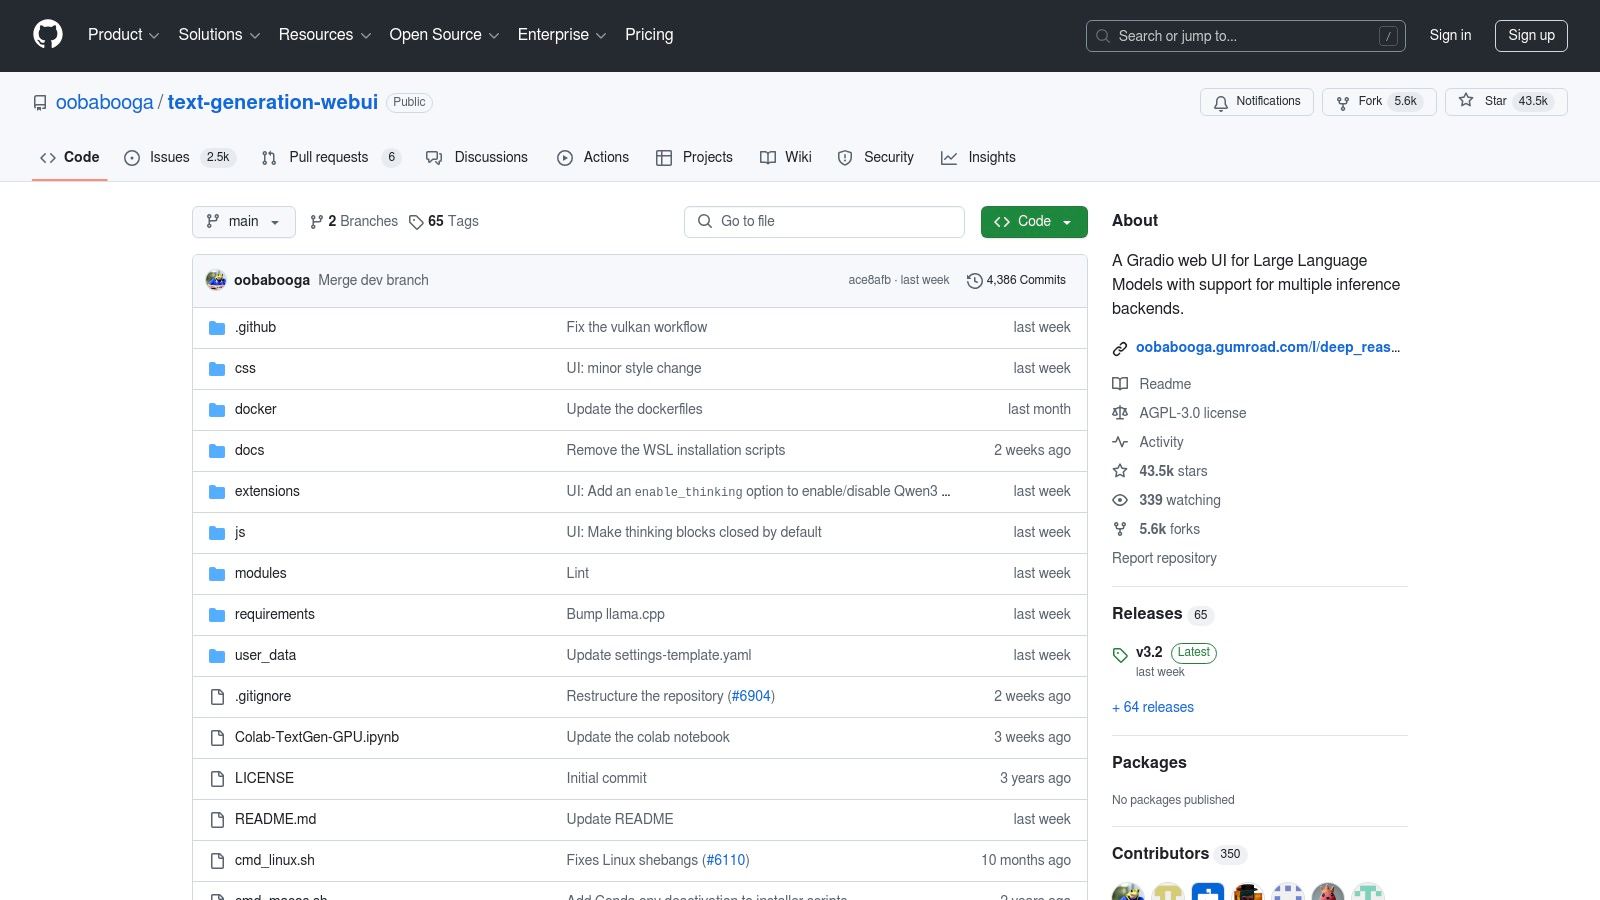The width and height of the screenshot is (1600, 900).
Task: Select the Code repository tab
Action: (70, 157)
